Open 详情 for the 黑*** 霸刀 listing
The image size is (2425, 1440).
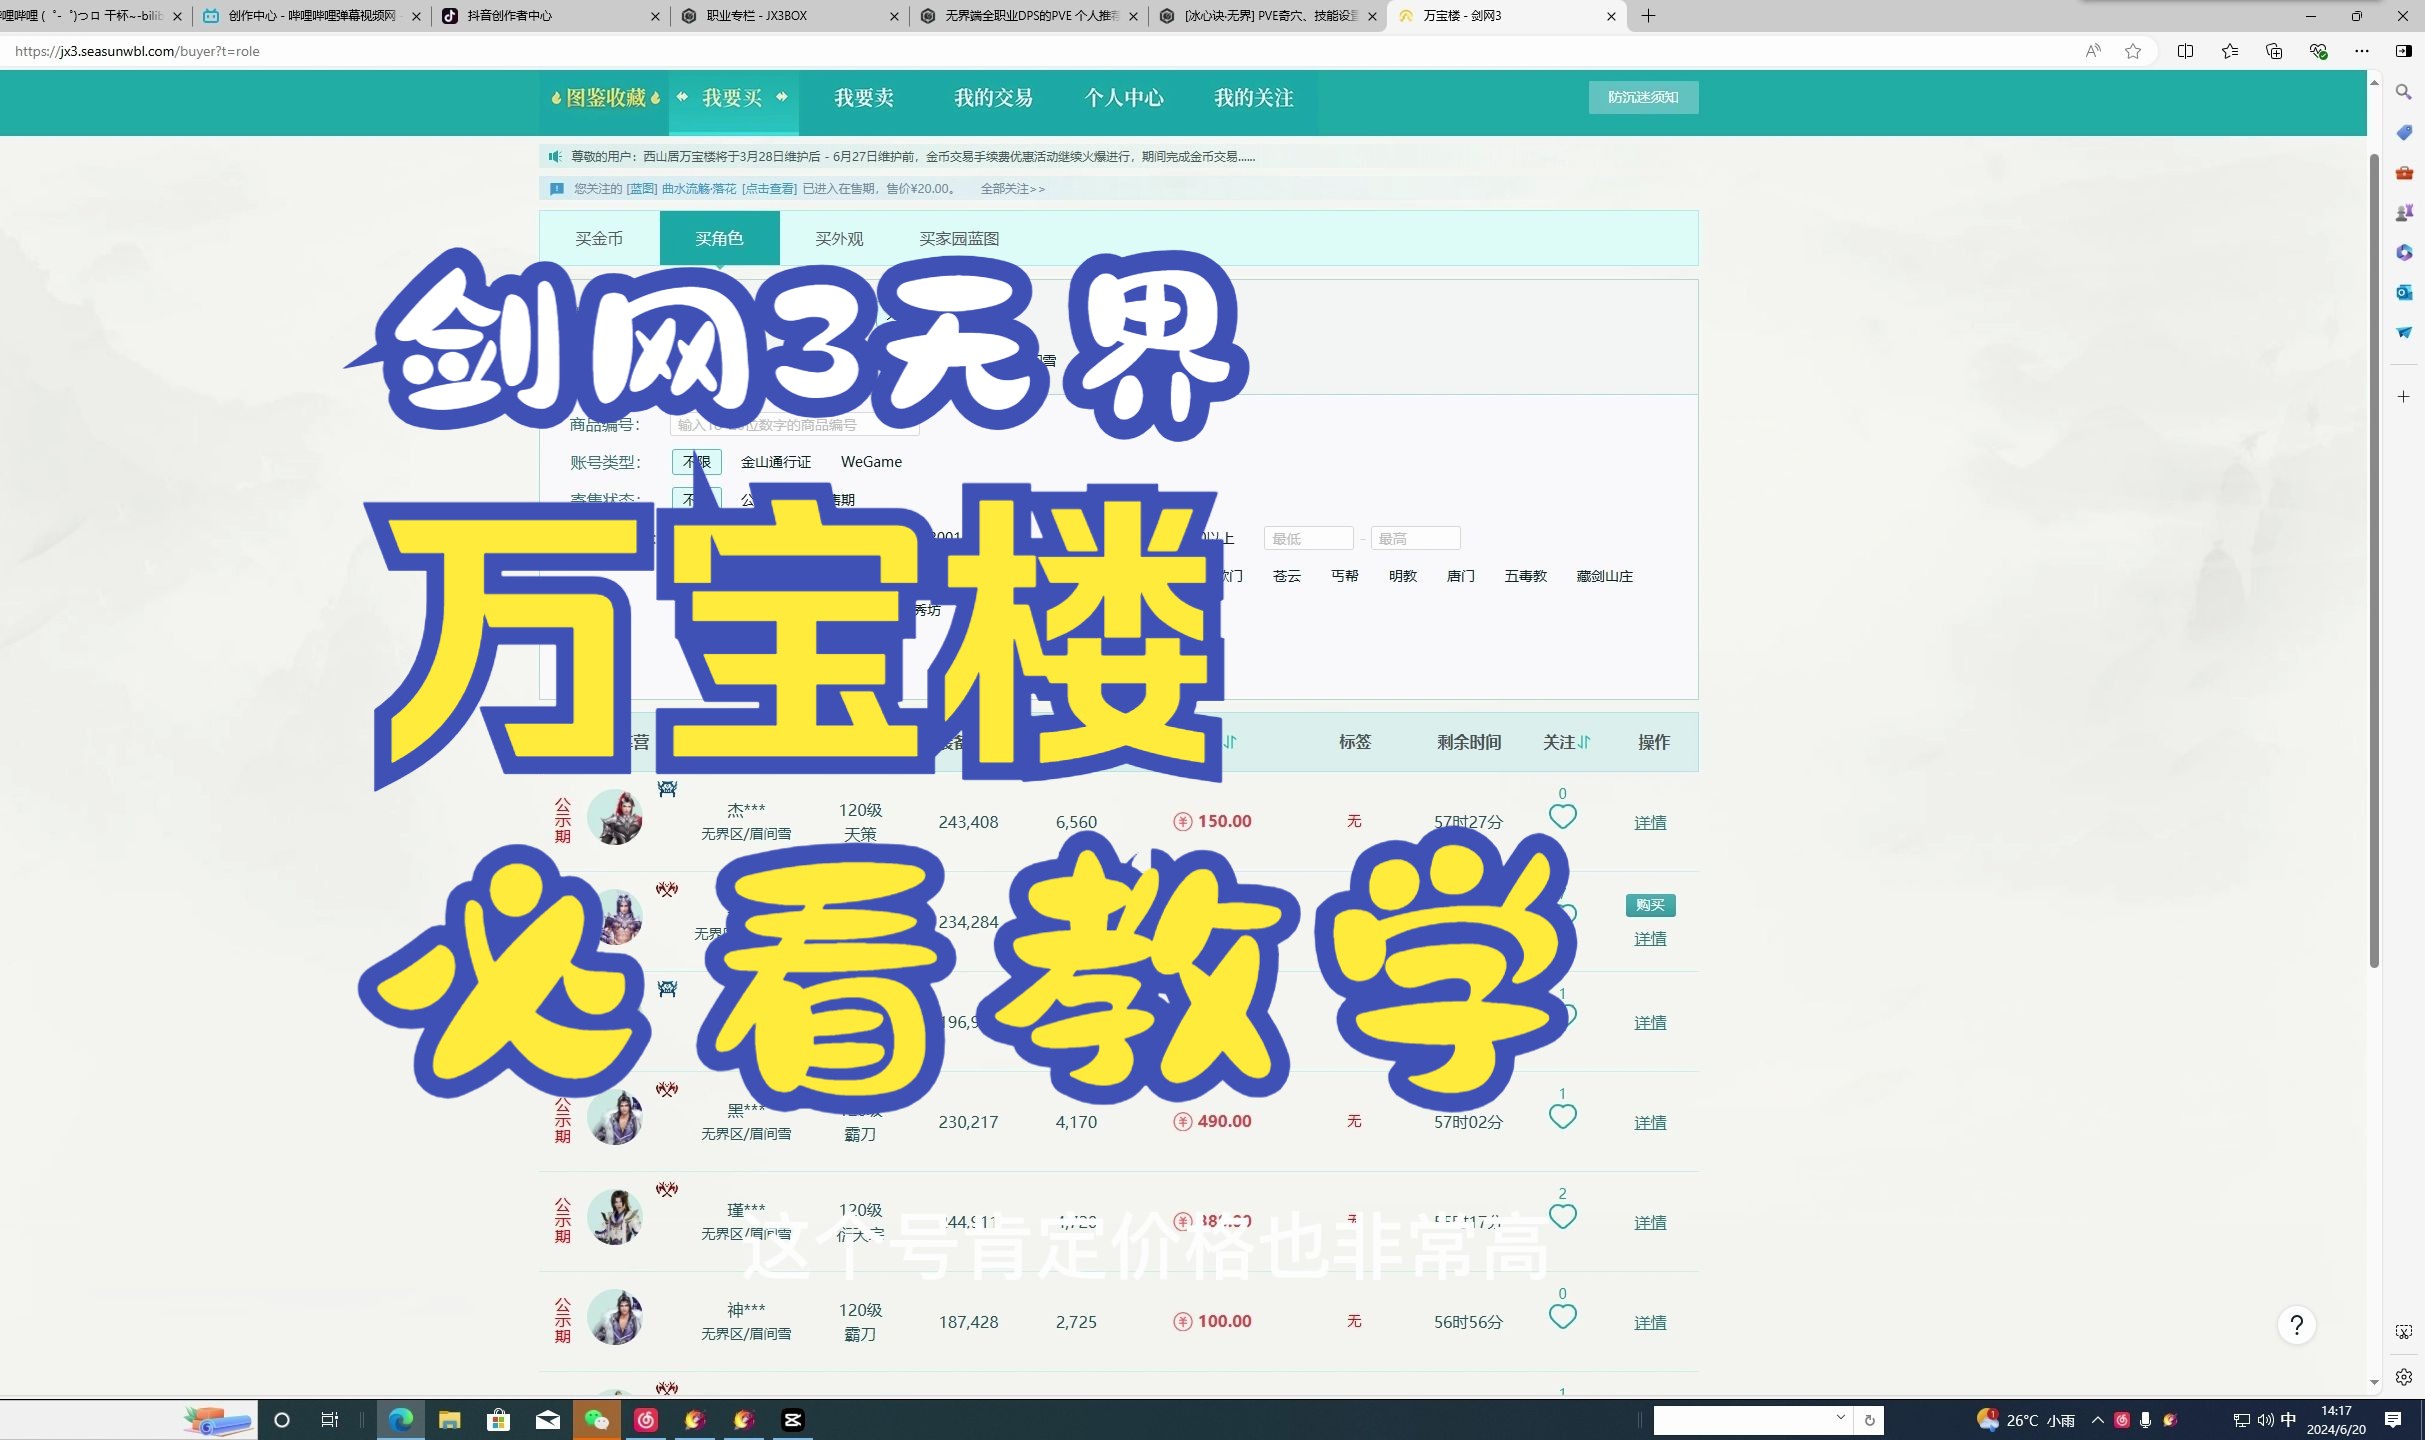1650,1122
